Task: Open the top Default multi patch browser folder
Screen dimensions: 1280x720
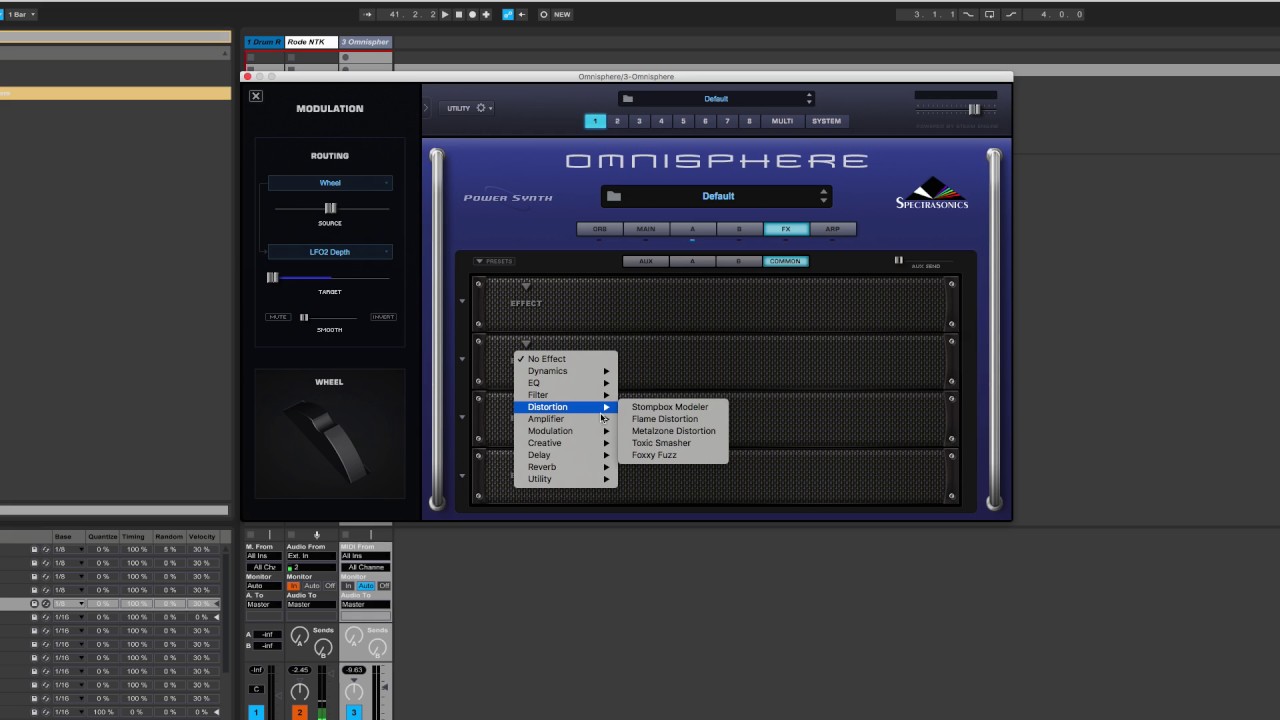Action: click(627, 99)
